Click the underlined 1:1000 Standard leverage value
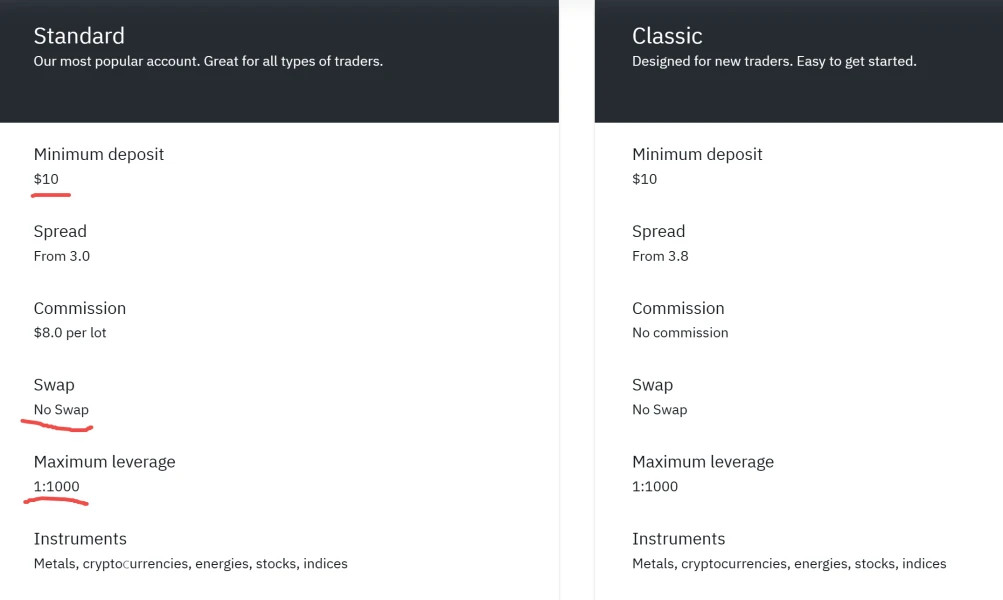This screenshot has height=600, width=1003. pyautogui.click(x=56, y=487)
